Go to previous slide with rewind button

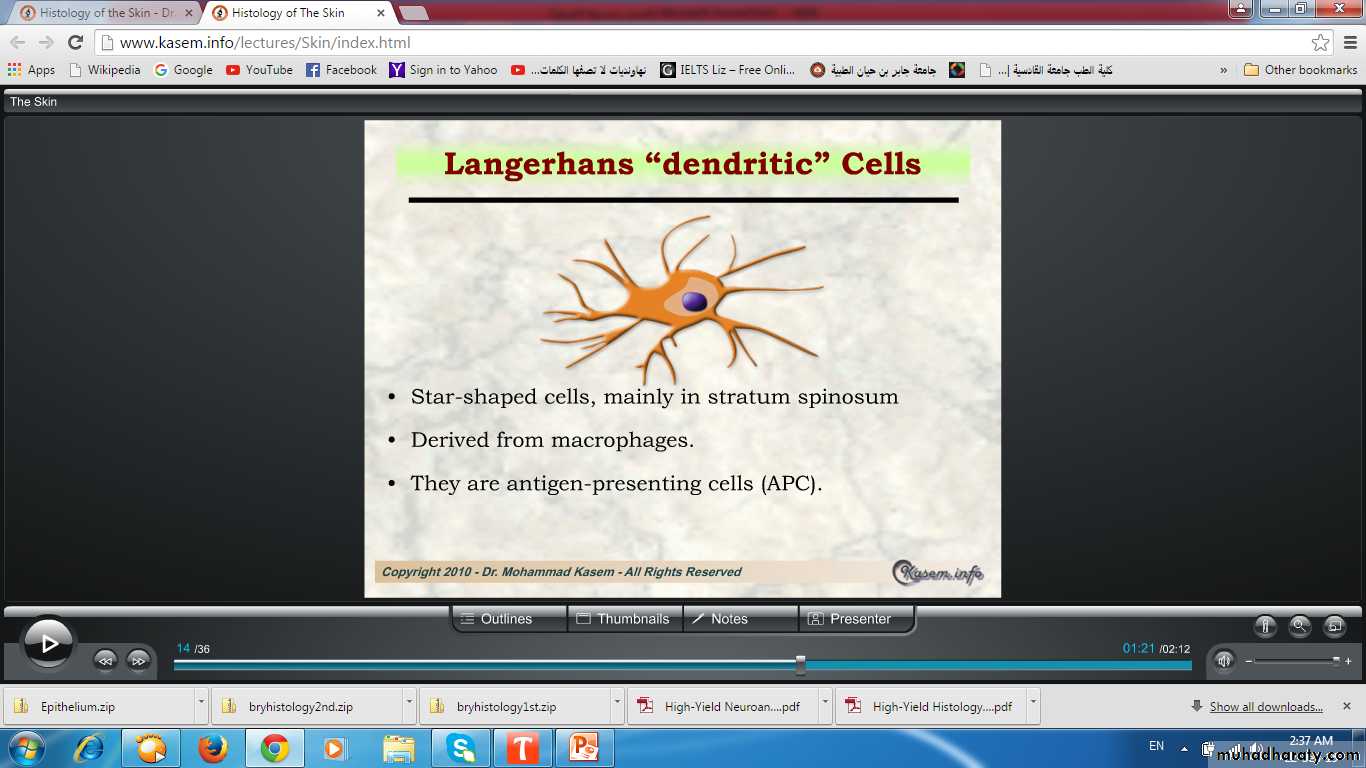[x=105, y=660]
